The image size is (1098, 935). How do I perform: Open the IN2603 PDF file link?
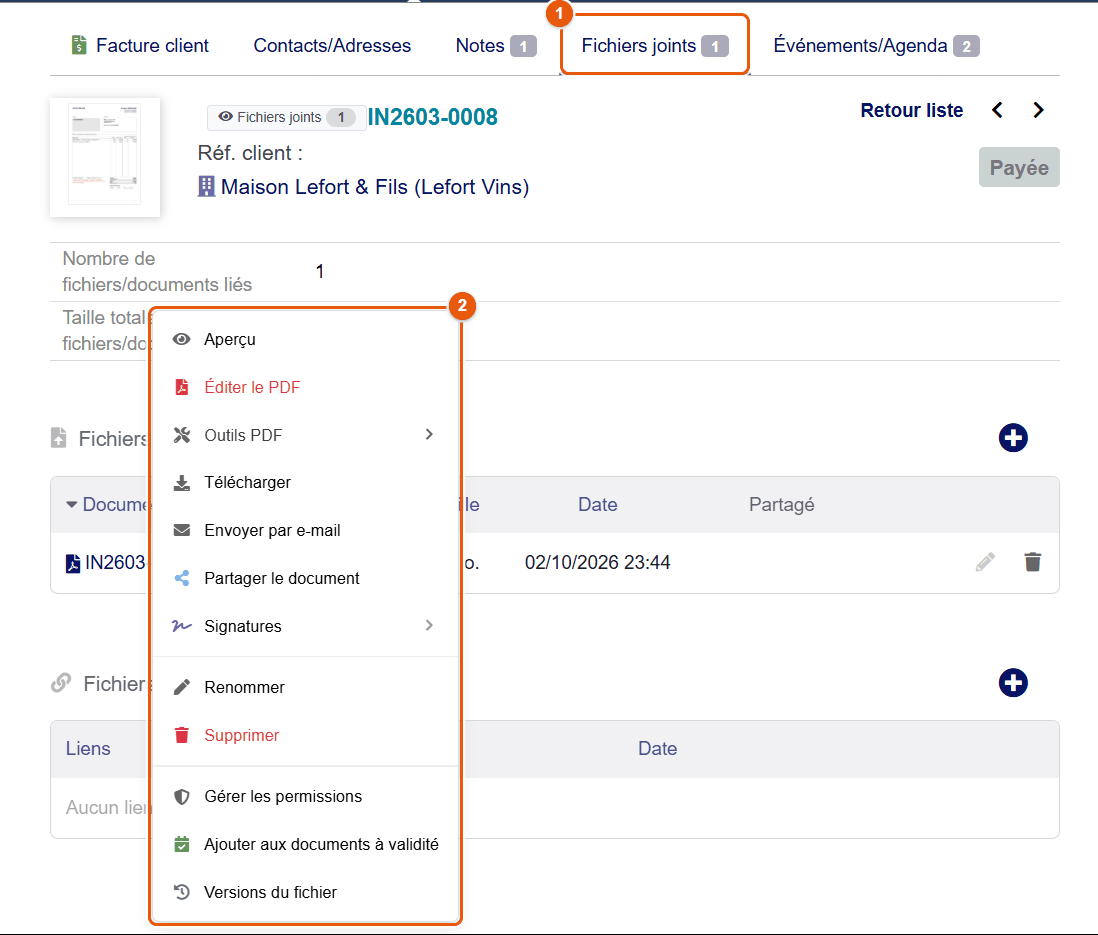pos(115,562)
